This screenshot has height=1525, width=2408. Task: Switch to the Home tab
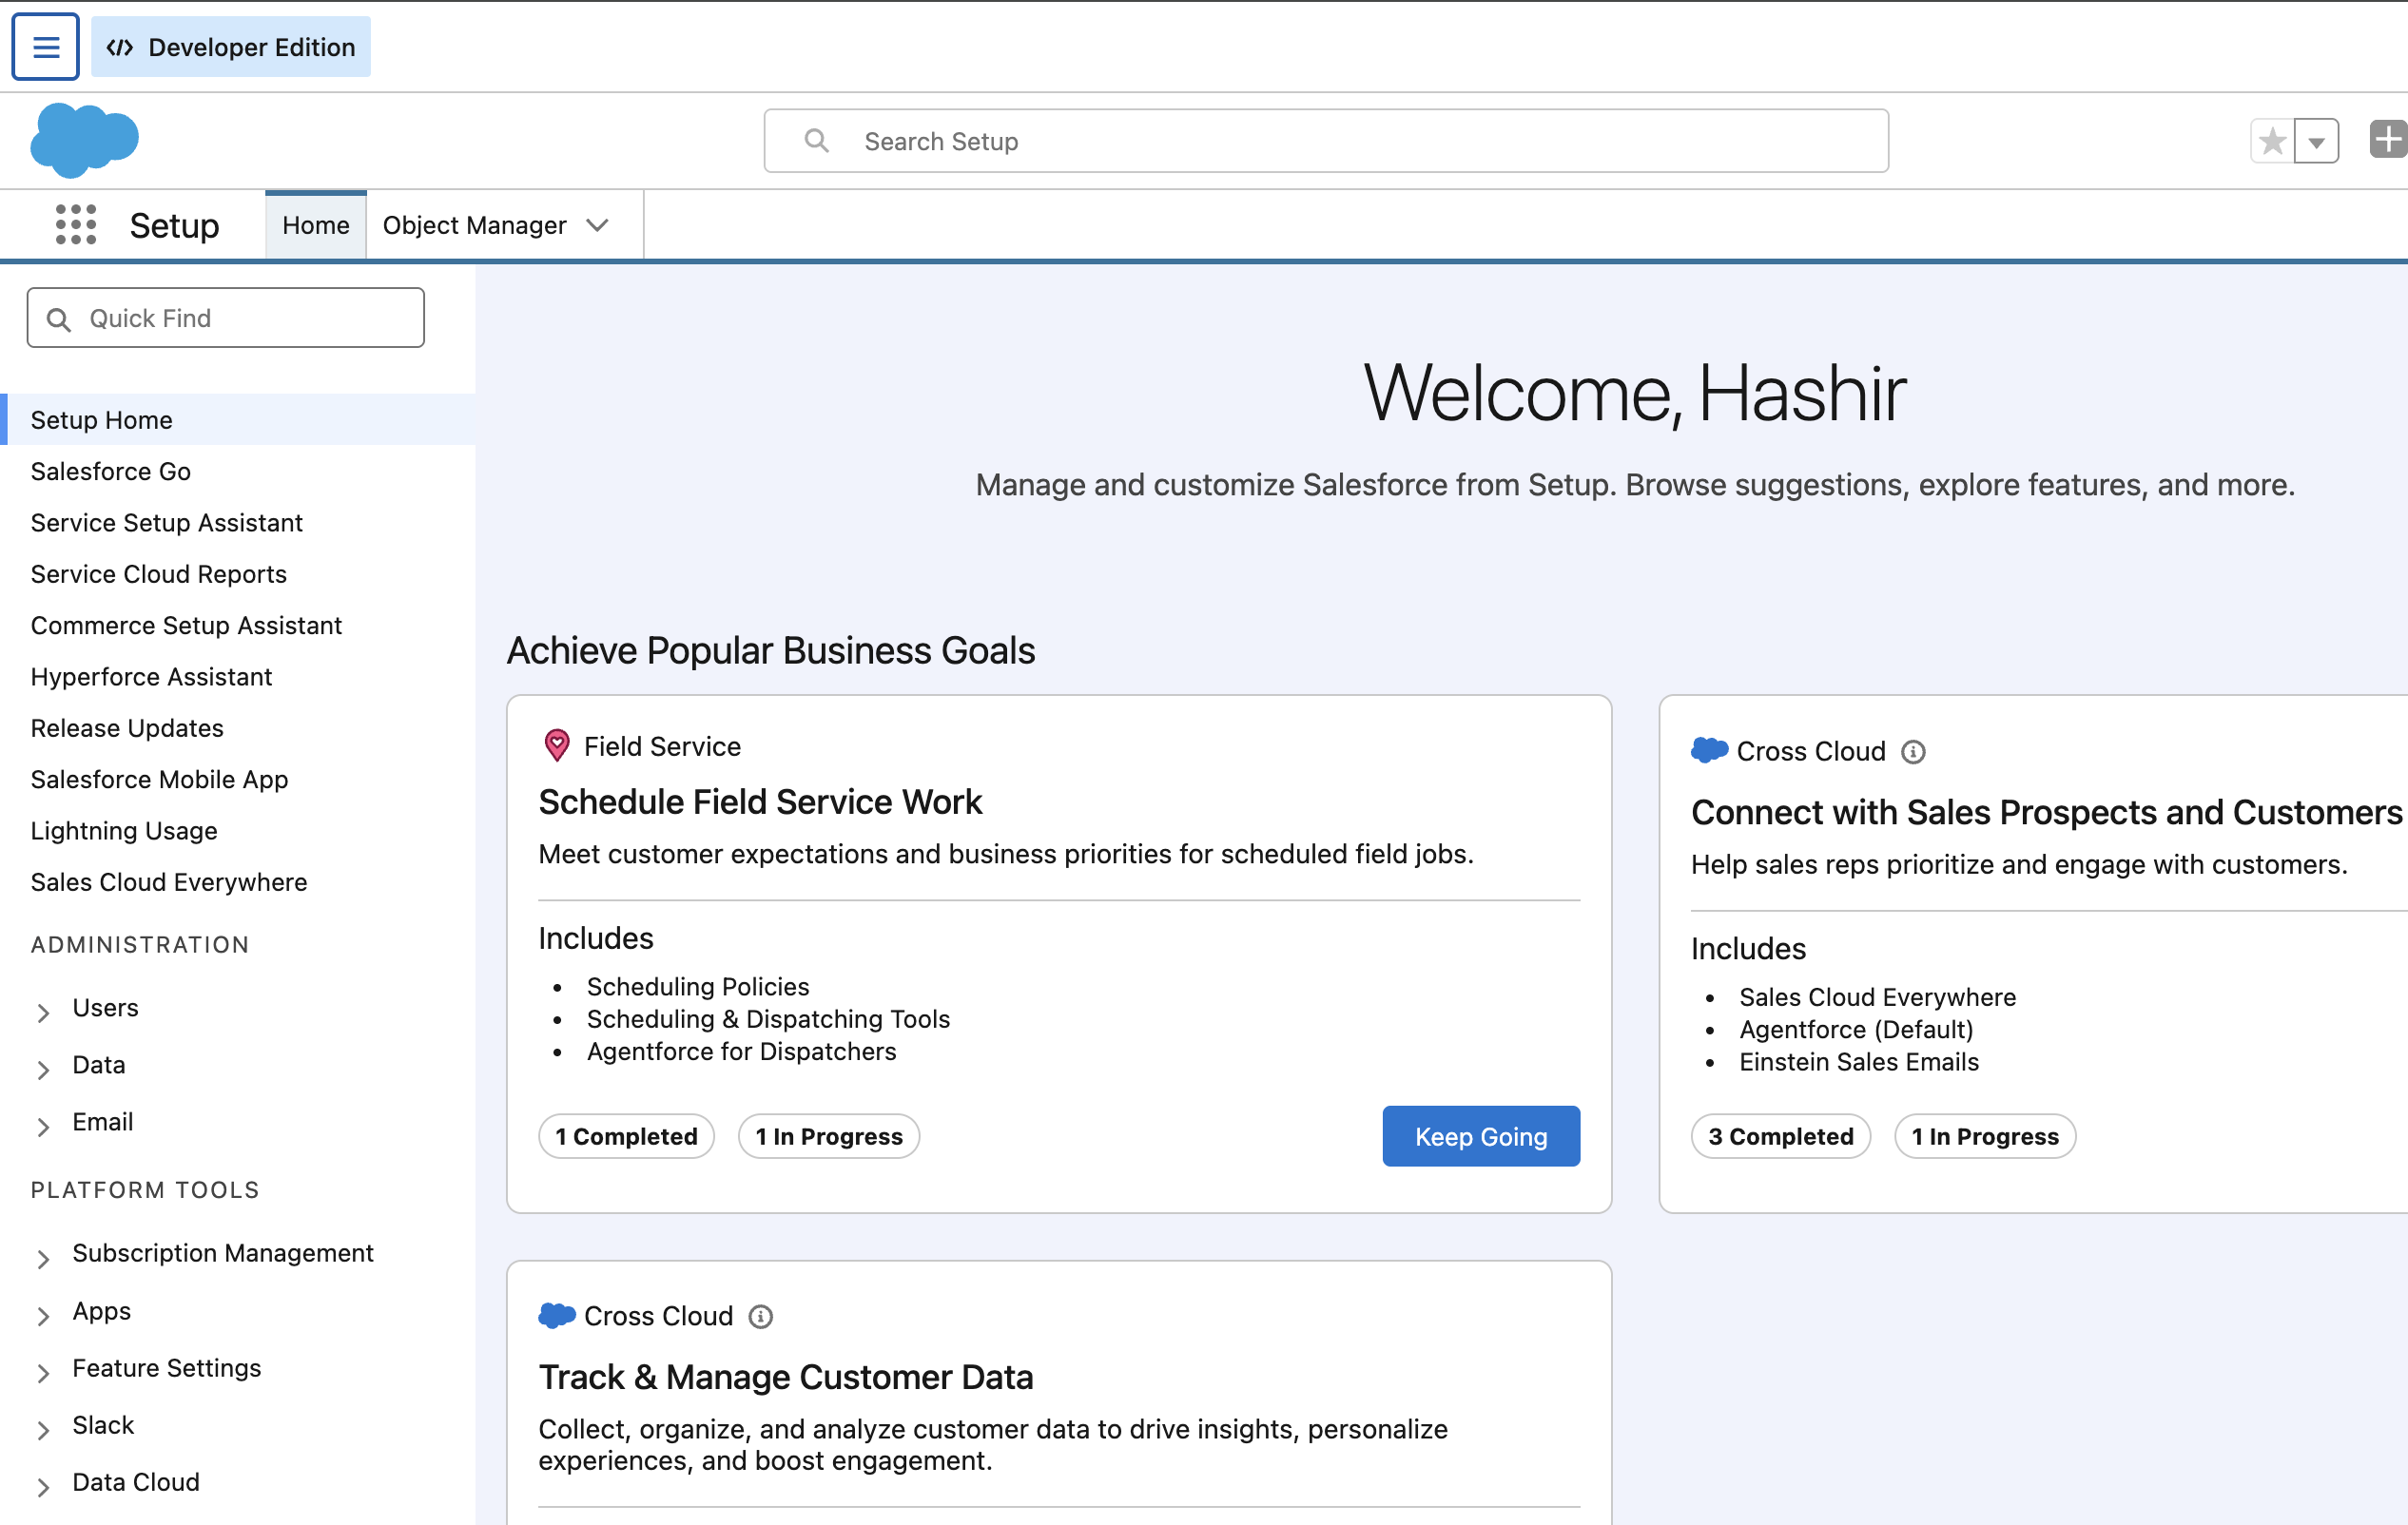(316, 225)
